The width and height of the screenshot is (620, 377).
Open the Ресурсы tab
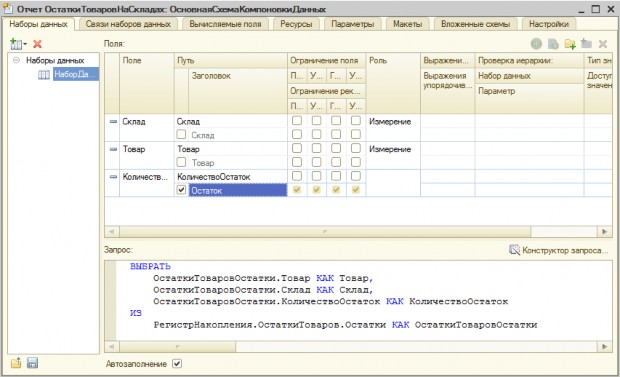point(296,24)
